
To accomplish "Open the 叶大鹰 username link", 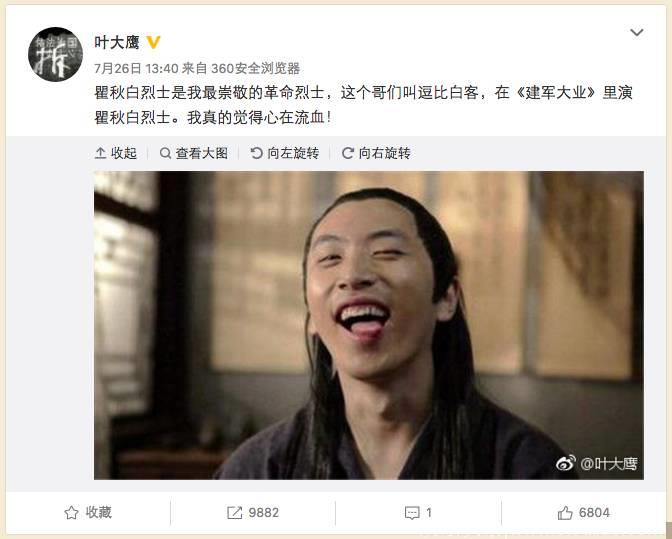I will click(117, 42).
